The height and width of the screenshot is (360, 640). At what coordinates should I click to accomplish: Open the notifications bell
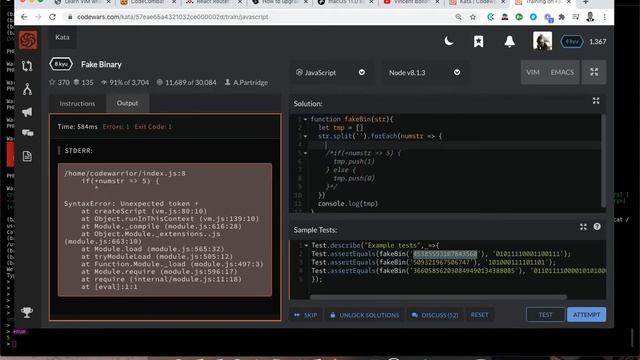coord(509,41)
